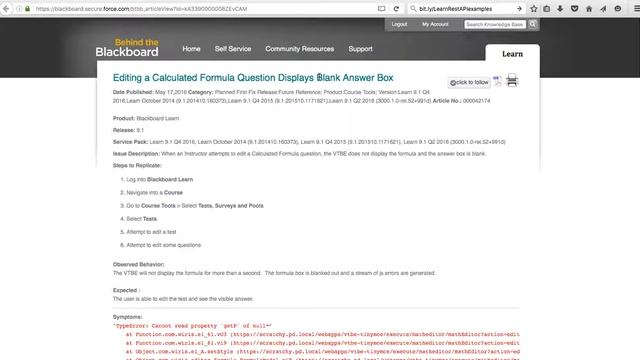Click step 'Attempt to edit a test'
This screenshot has width=640, height=360.
151,232
